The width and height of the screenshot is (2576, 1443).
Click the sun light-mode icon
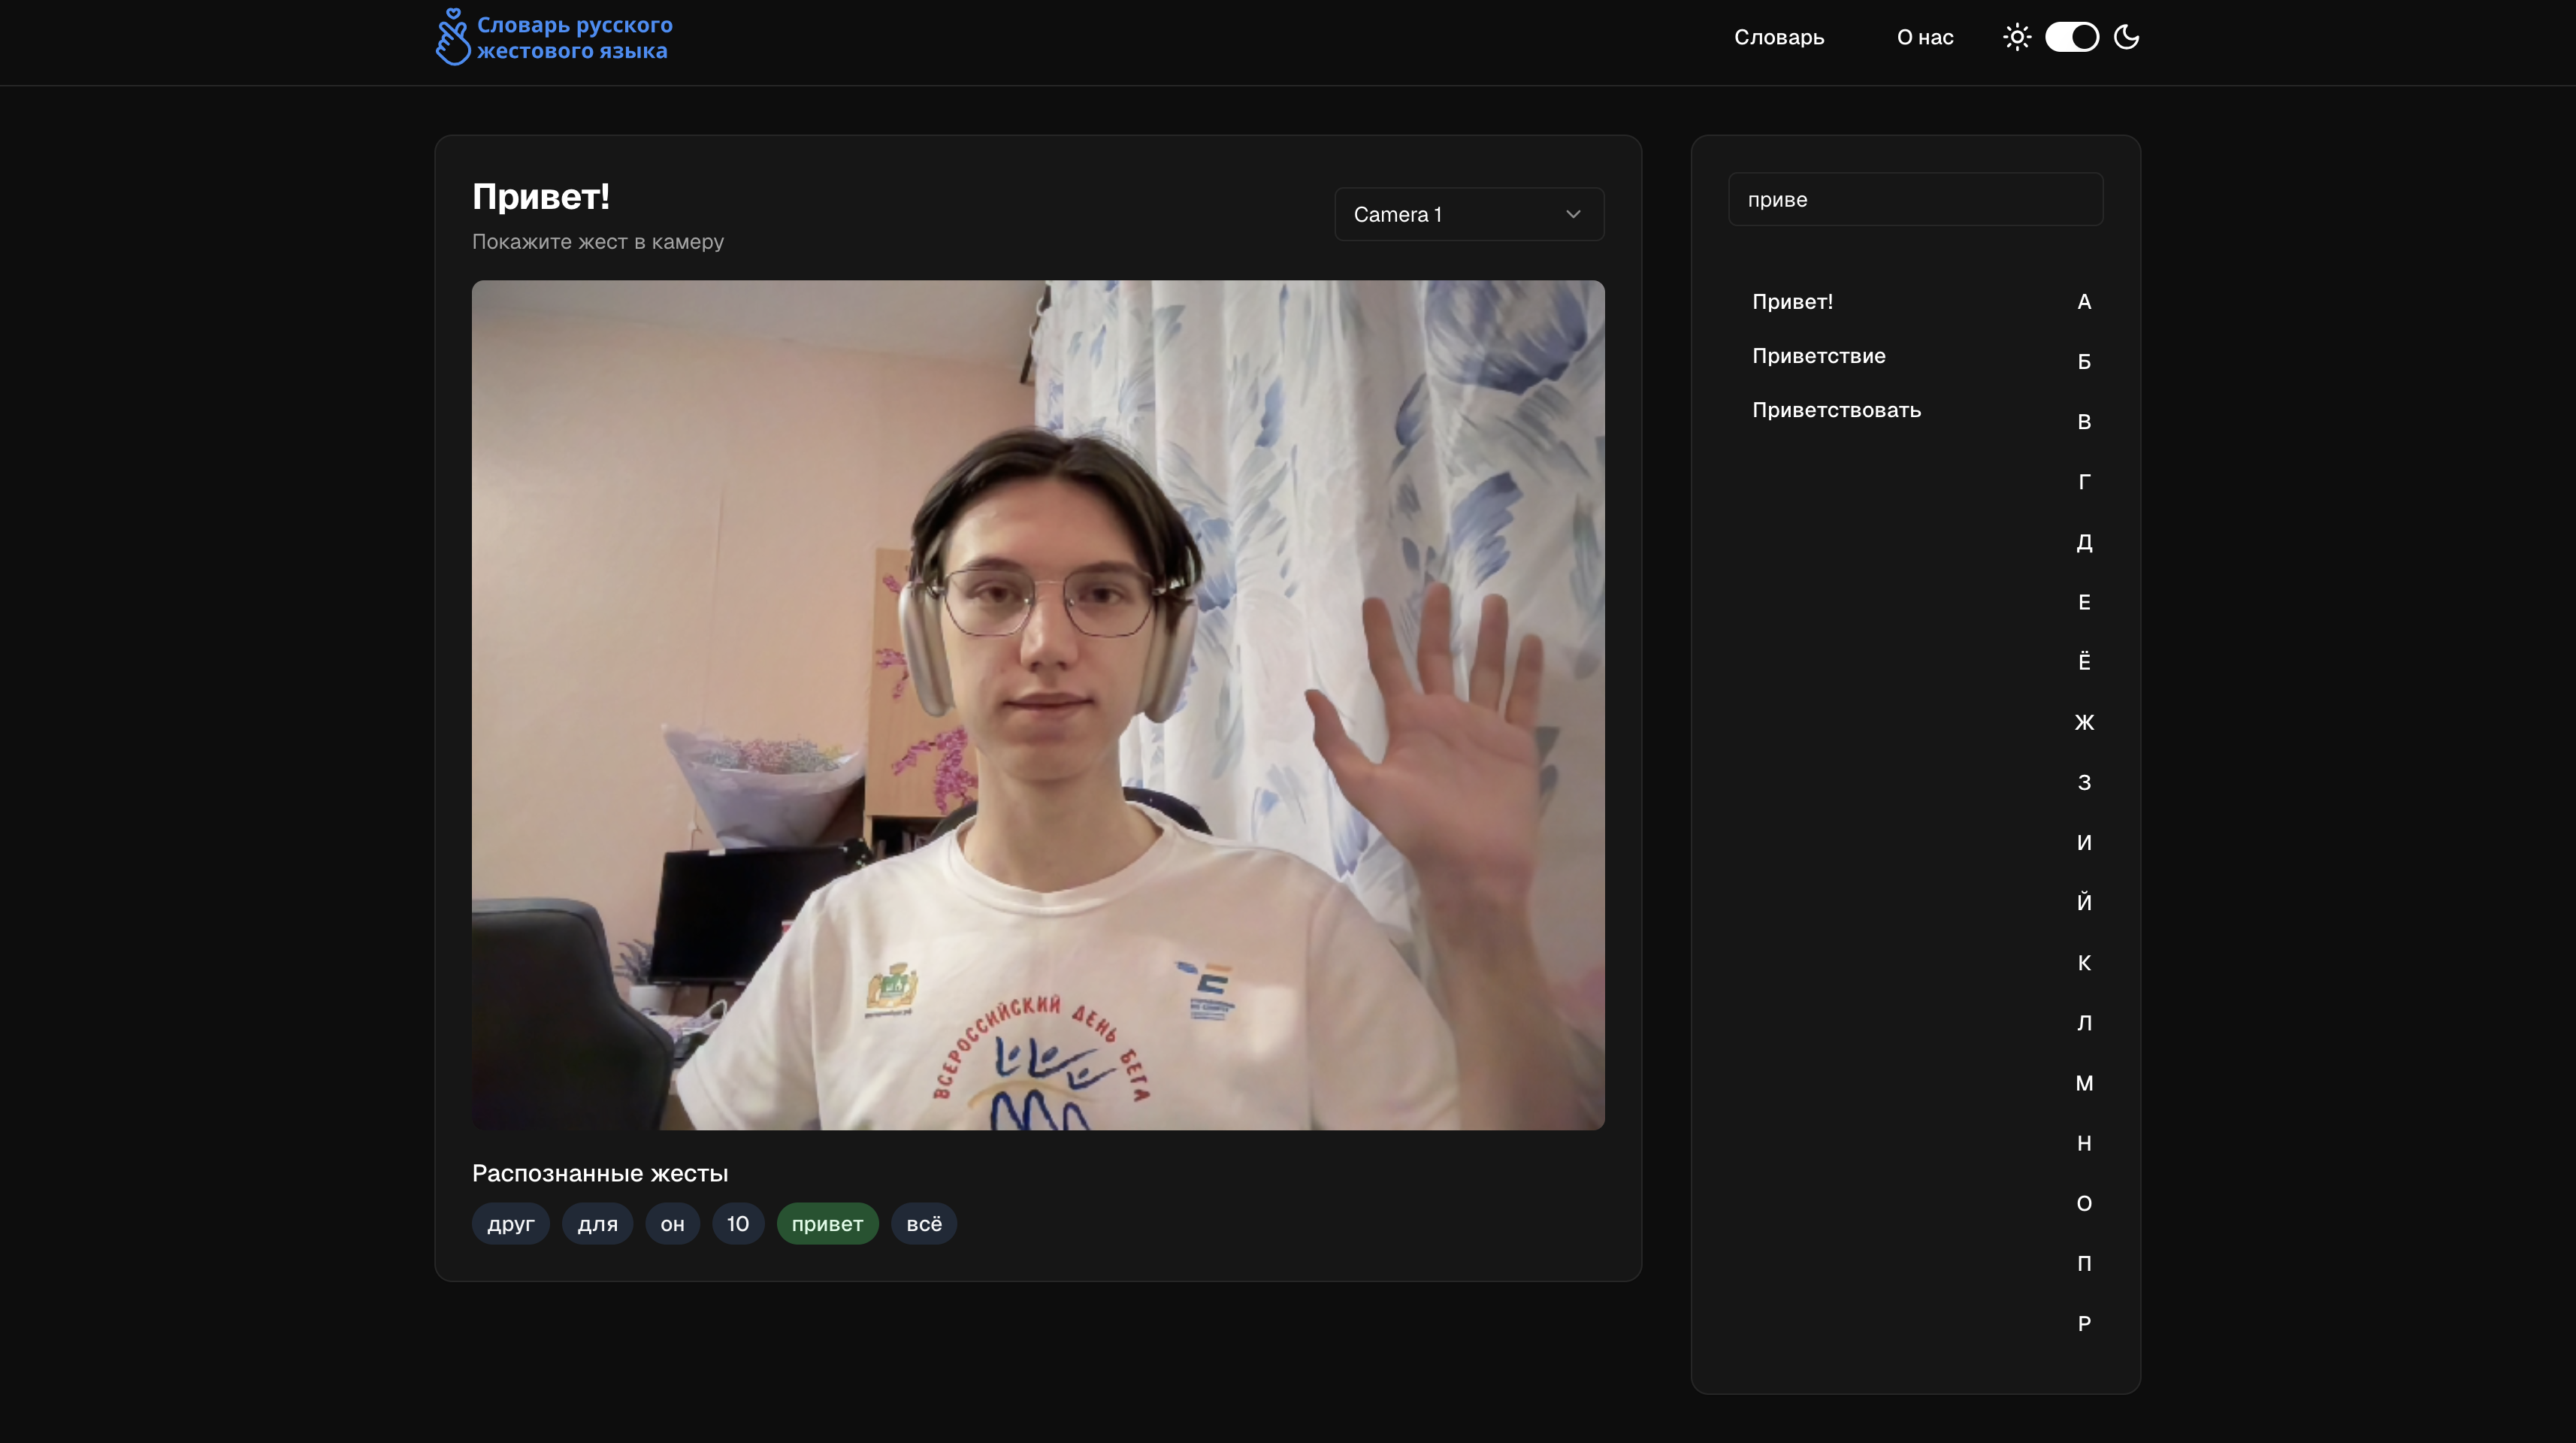point(2017,37)
